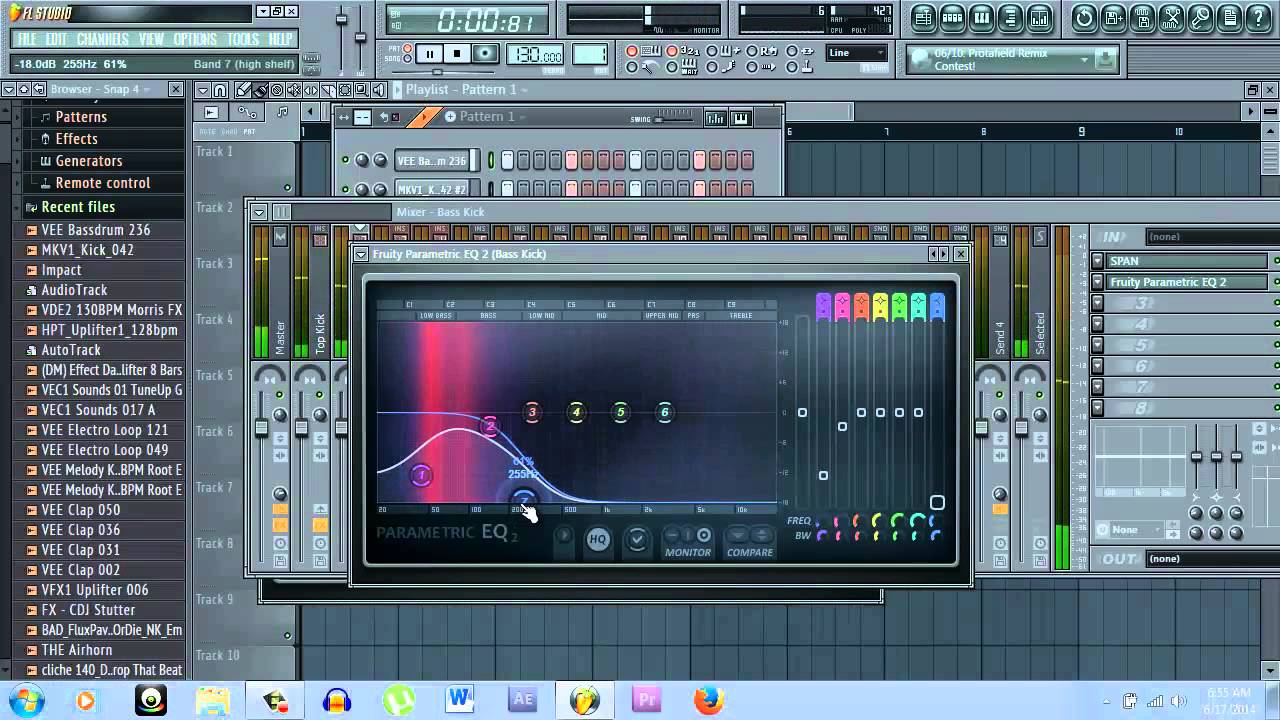This screenshot has width=1280, height=720.
Task: Click the news panel download icon
Action: pyautogui.click(x=1104, y=59)
